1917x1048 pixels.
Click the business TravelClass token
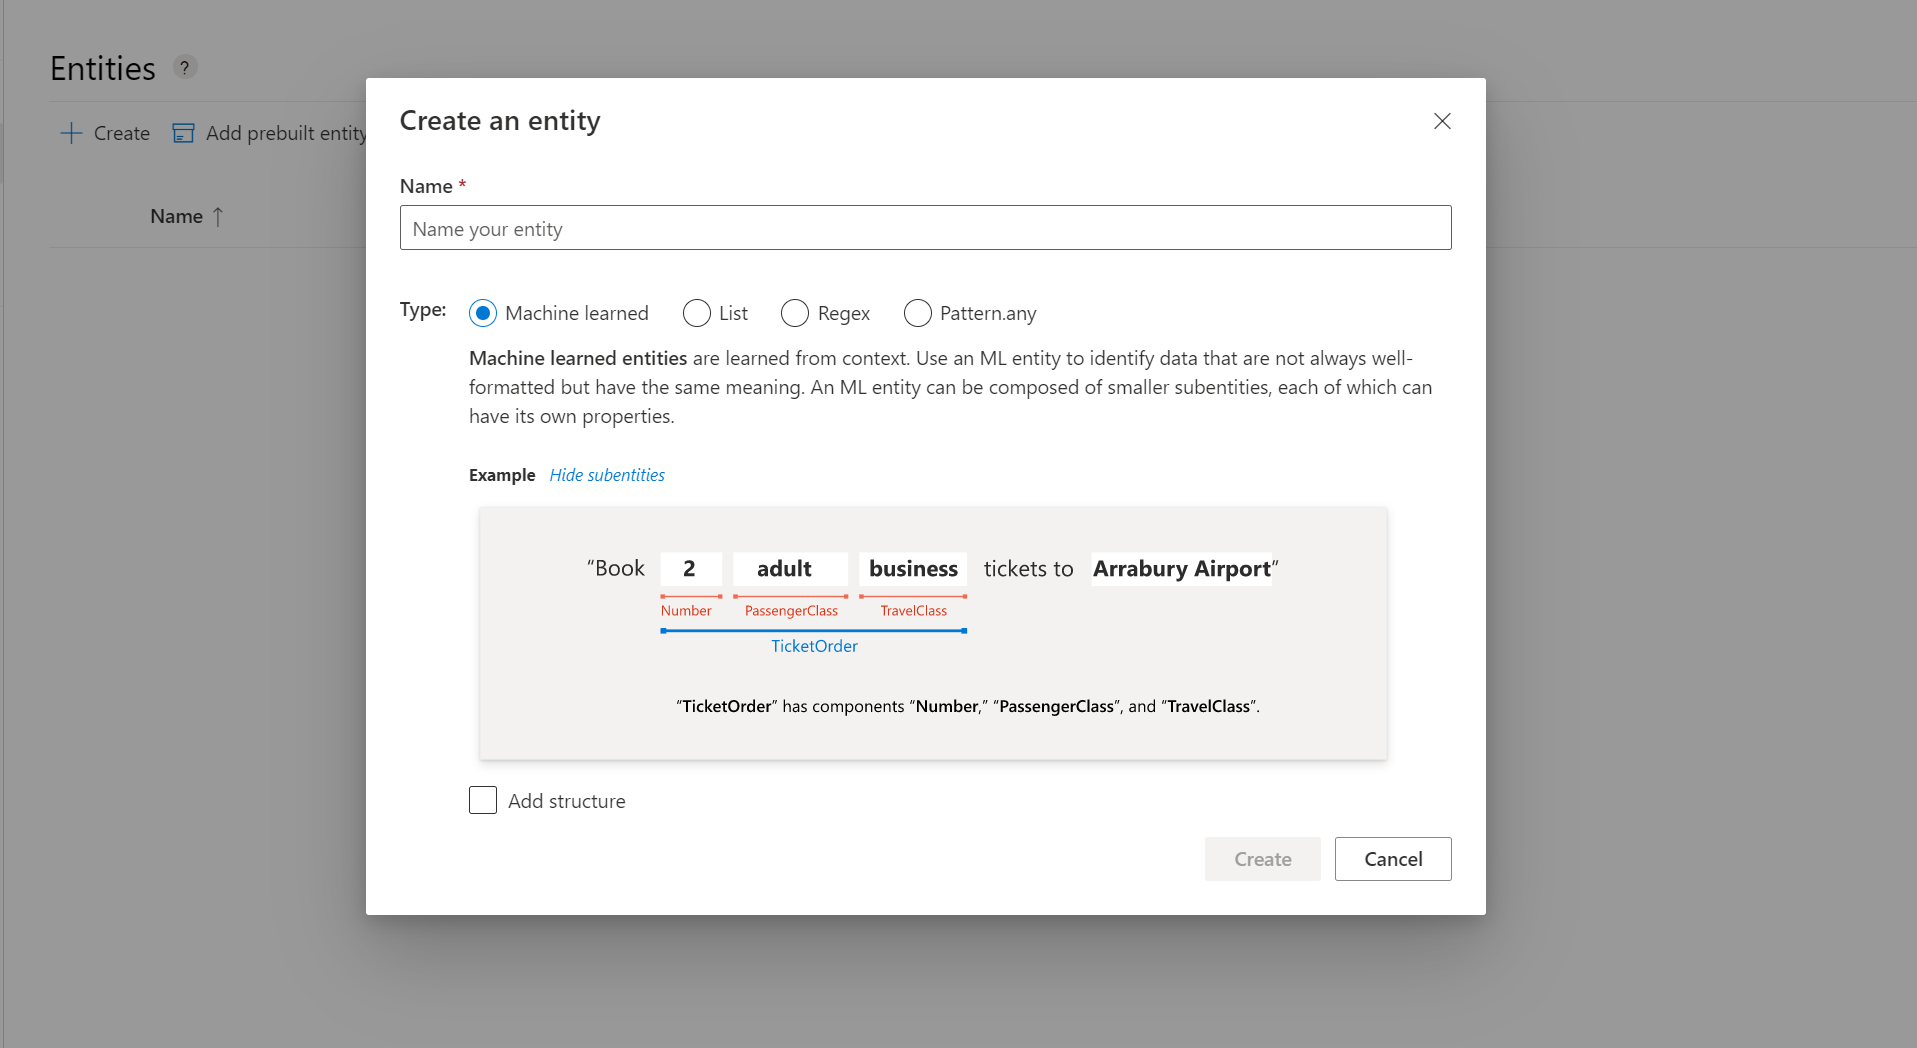pos(912,568)
